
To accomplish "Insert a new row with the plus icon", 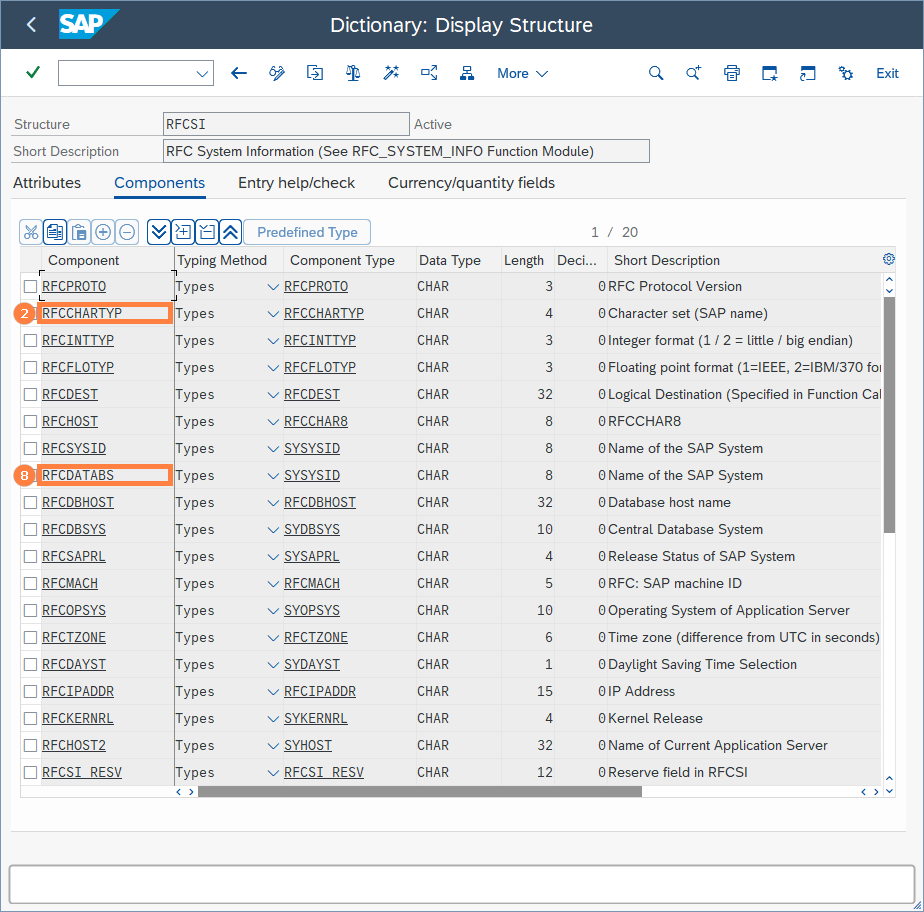I will click(103, 231).
